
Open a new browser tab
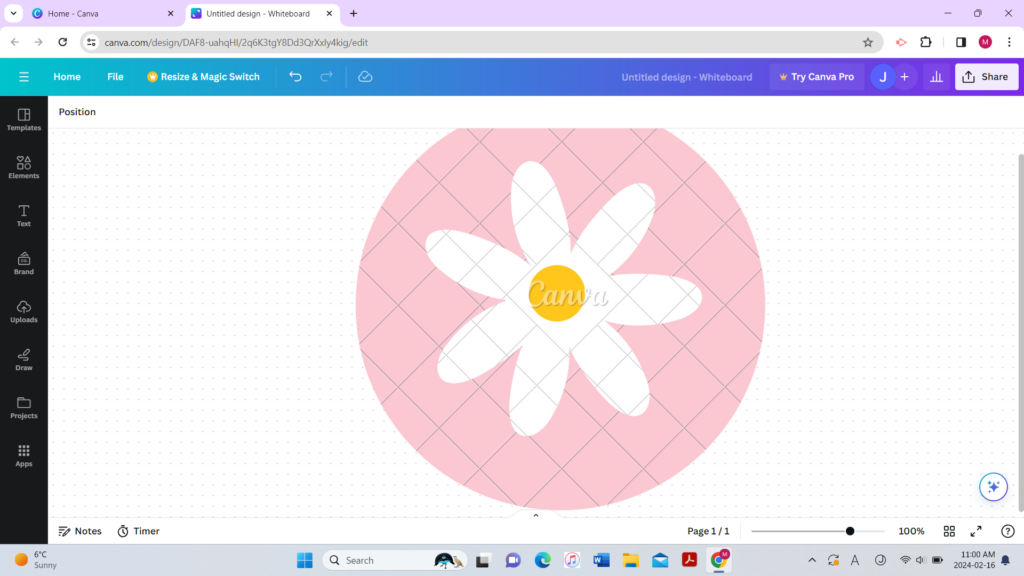tap(353, 13)
